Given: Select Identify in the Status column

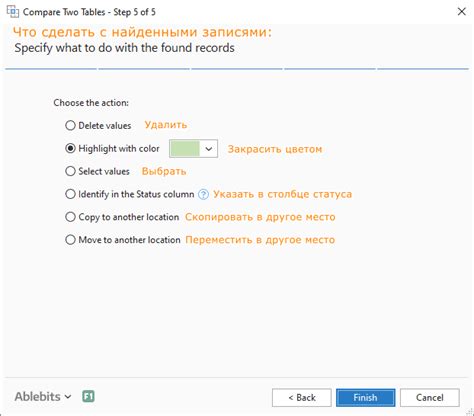Looking at the screenshot, I should 70,194.
